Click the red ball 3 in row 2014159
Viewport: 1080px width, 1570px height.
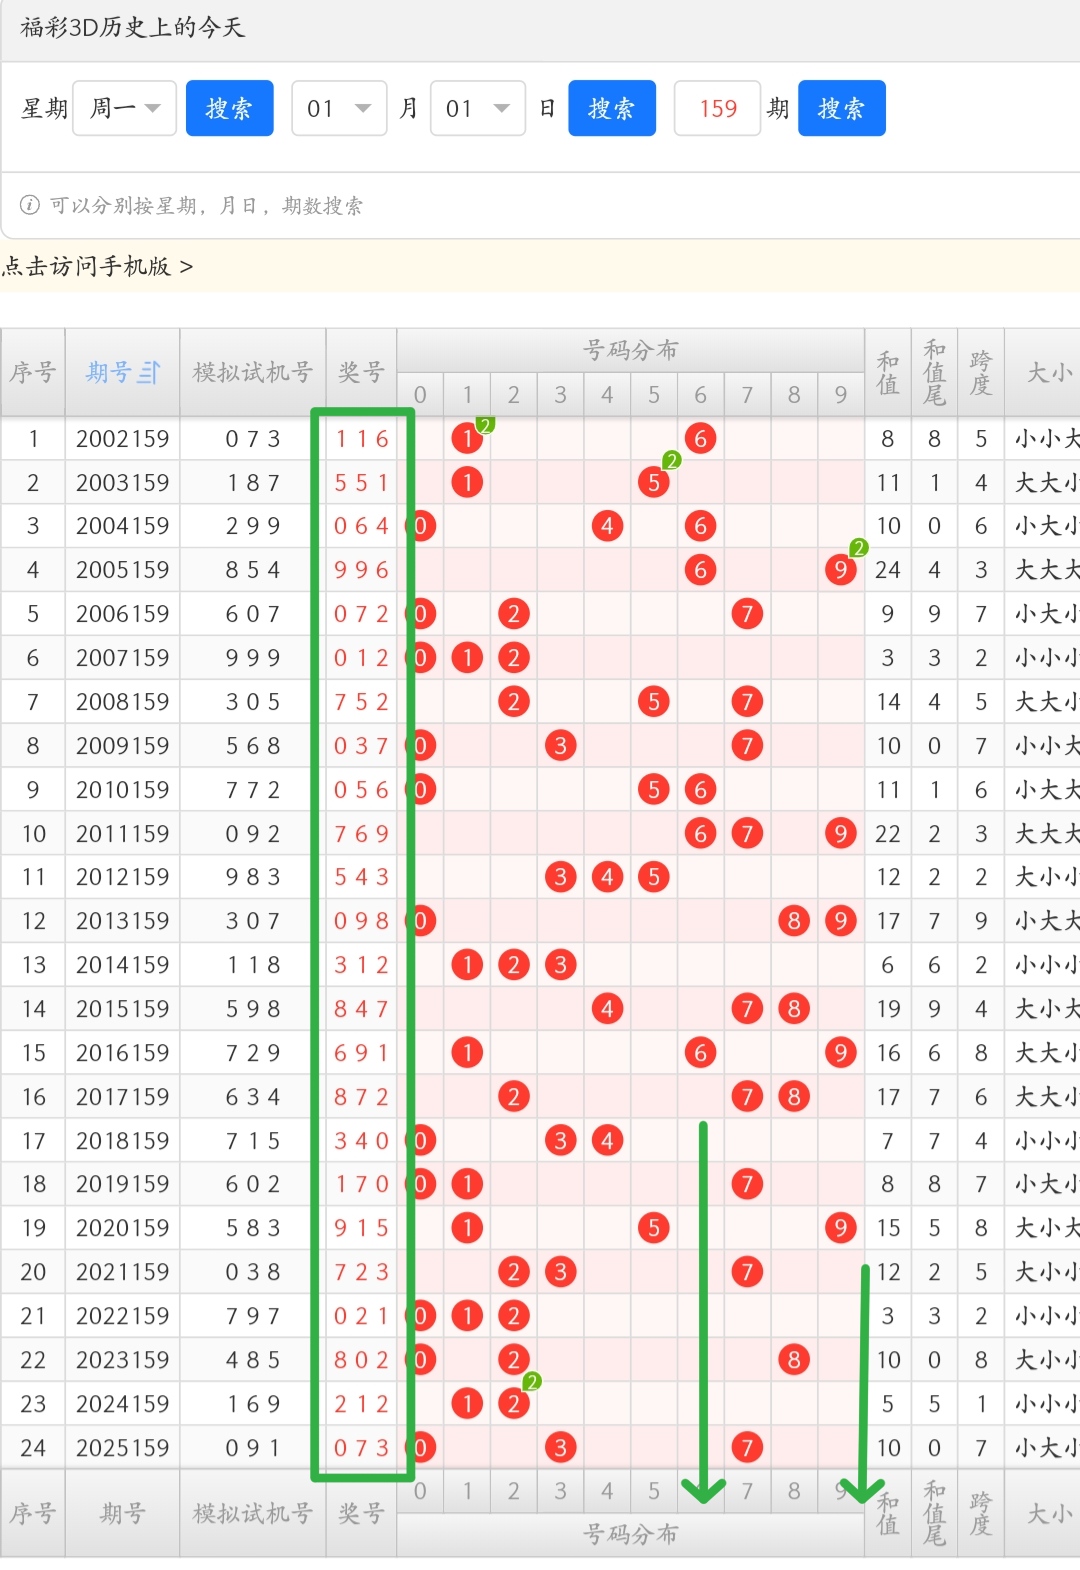560,965
